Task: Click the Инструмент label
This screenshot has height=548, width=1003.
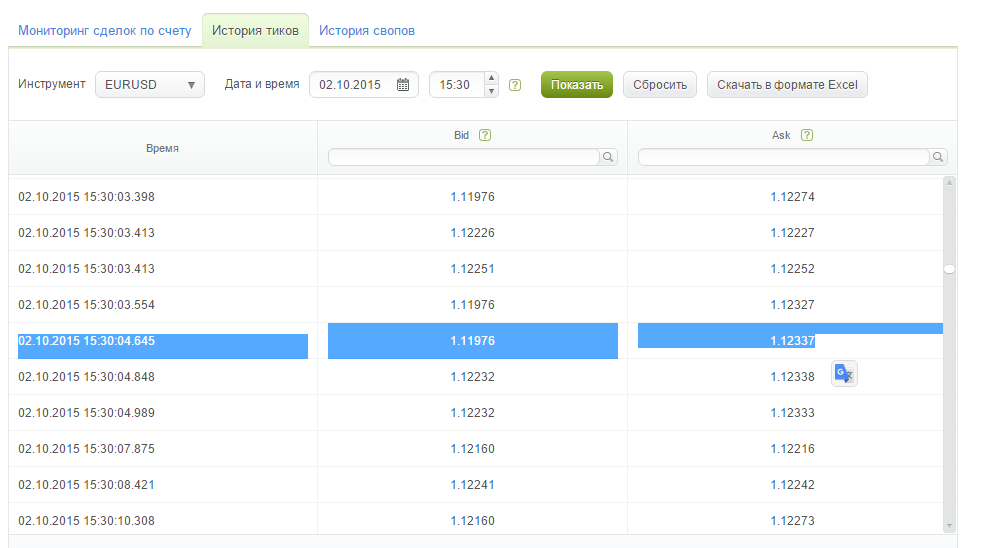Action: point(51,84)
